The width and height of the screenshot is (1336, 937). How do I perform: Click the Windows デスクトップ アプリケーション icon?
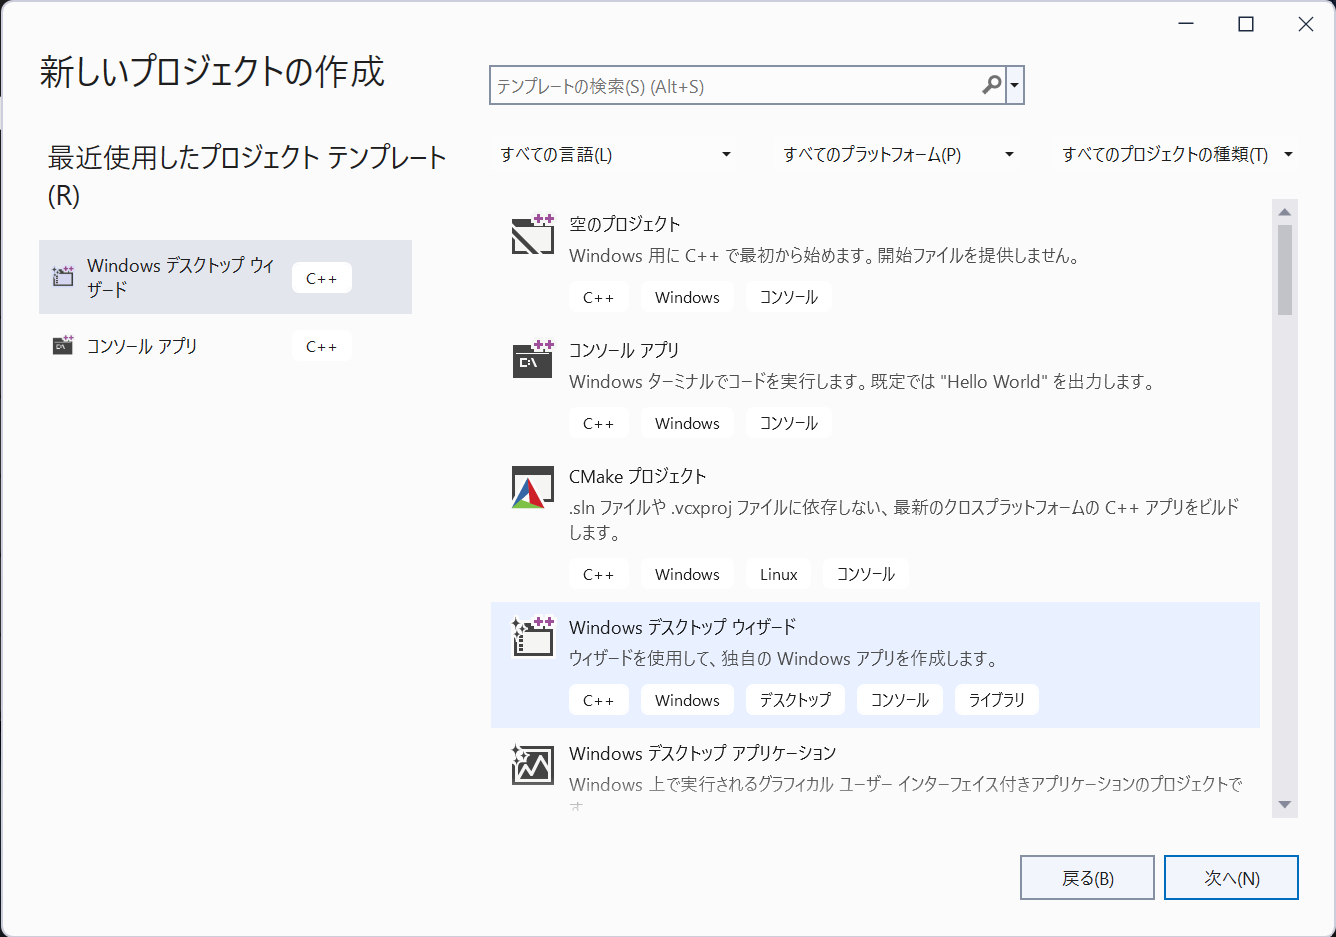coord(533,764)
